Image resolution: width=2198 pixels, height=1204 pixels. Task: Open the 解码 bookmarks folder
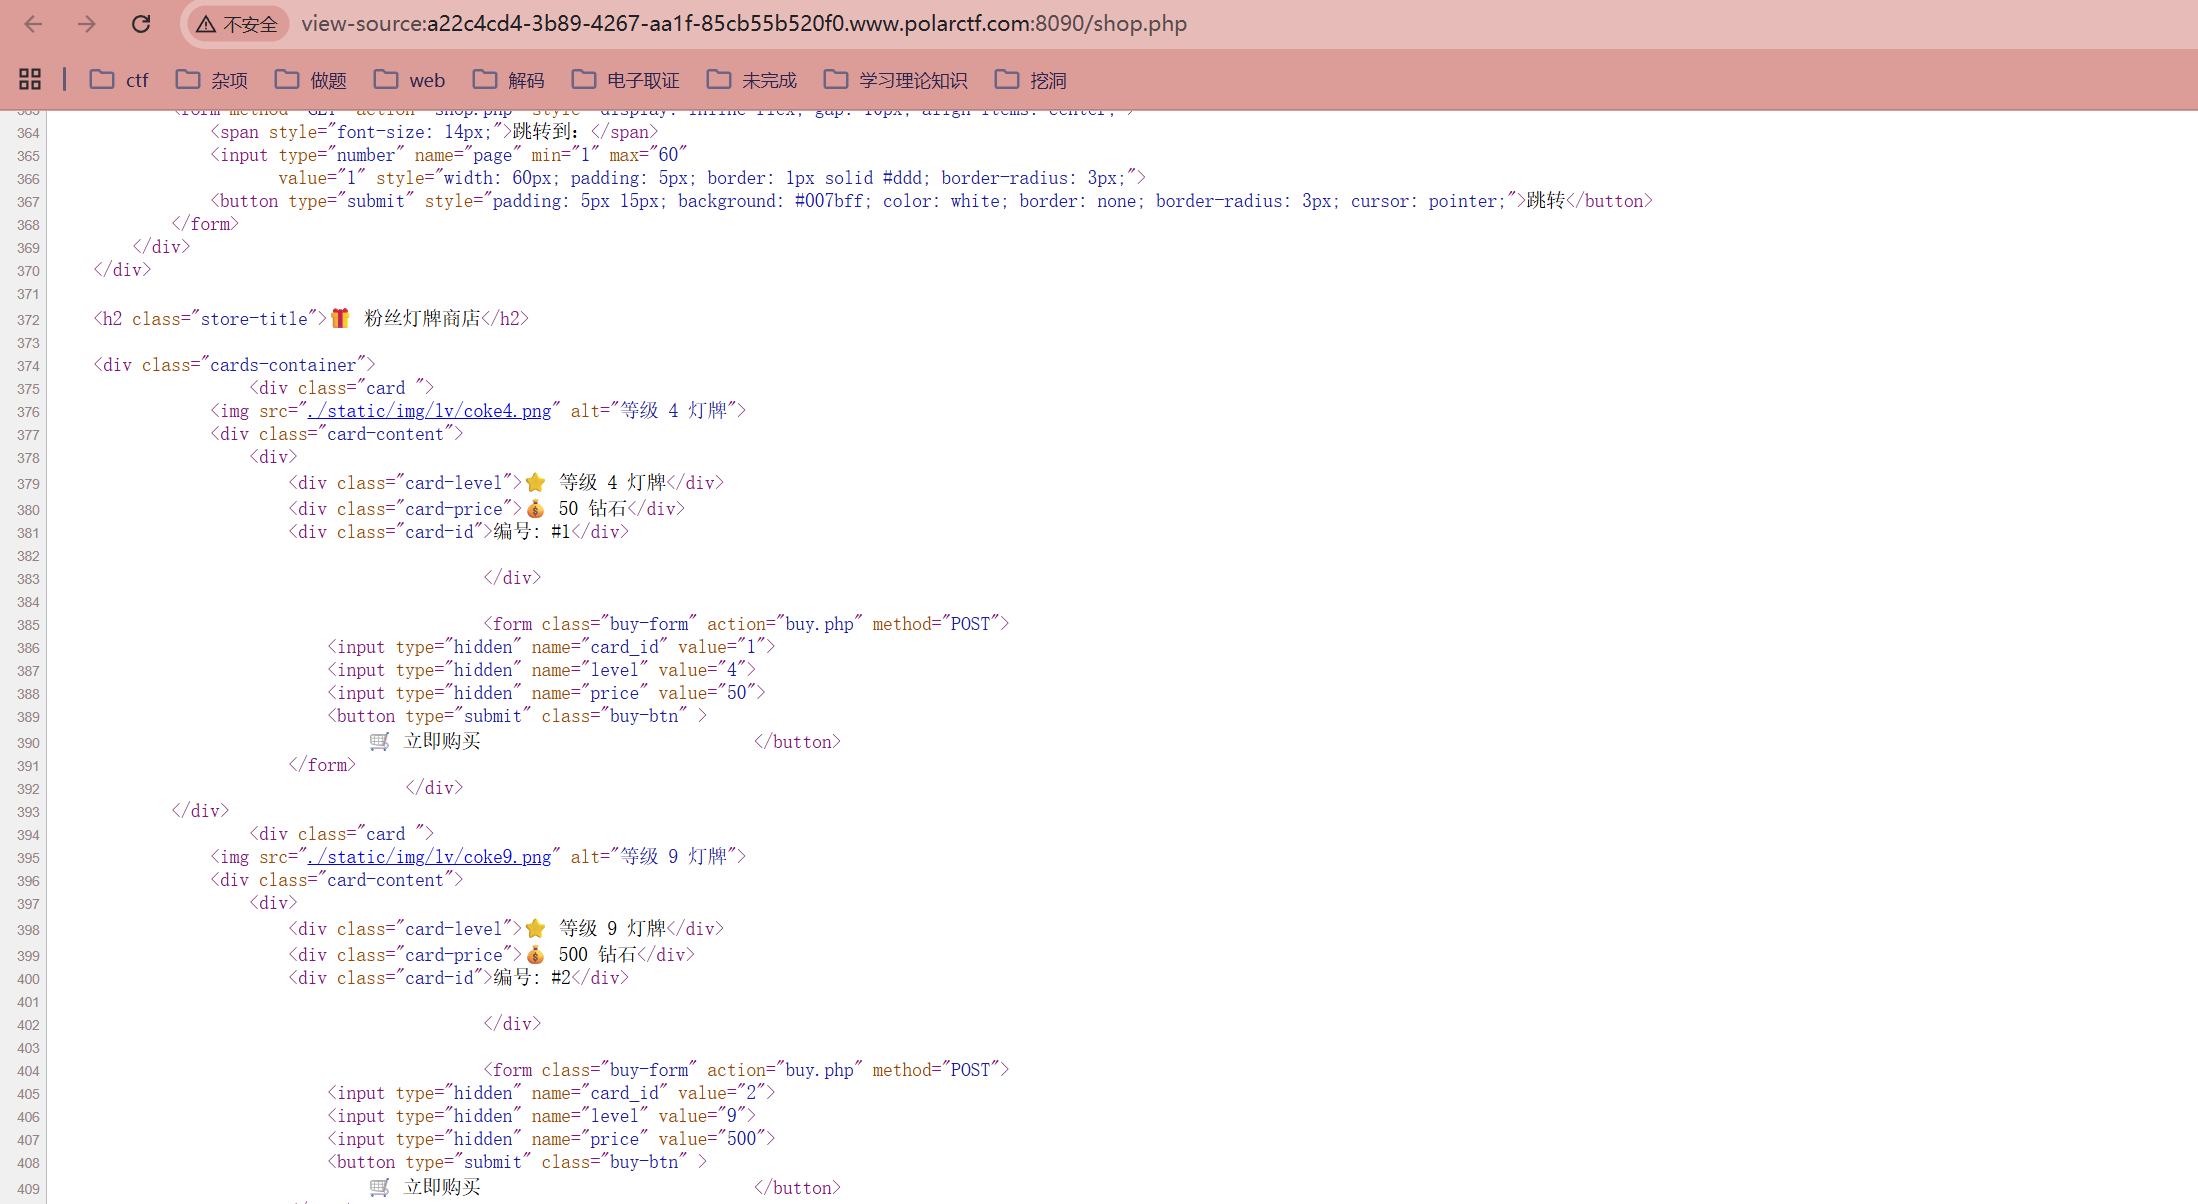pyautogui.click(x=509, y=80)
